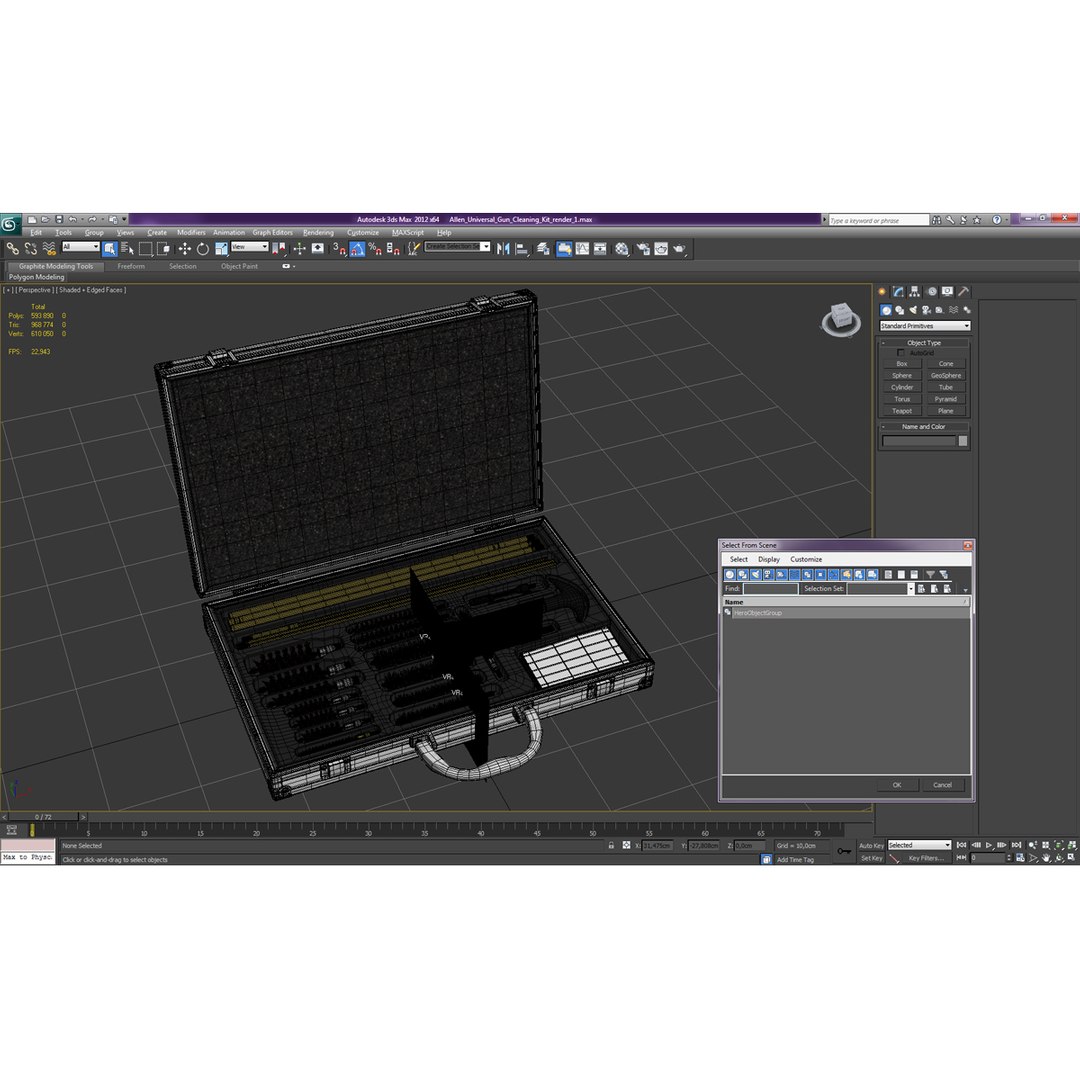Click the Unlink Selection tool
Viewport: 1080px width, 1080px height.
[x=30, y=249]
